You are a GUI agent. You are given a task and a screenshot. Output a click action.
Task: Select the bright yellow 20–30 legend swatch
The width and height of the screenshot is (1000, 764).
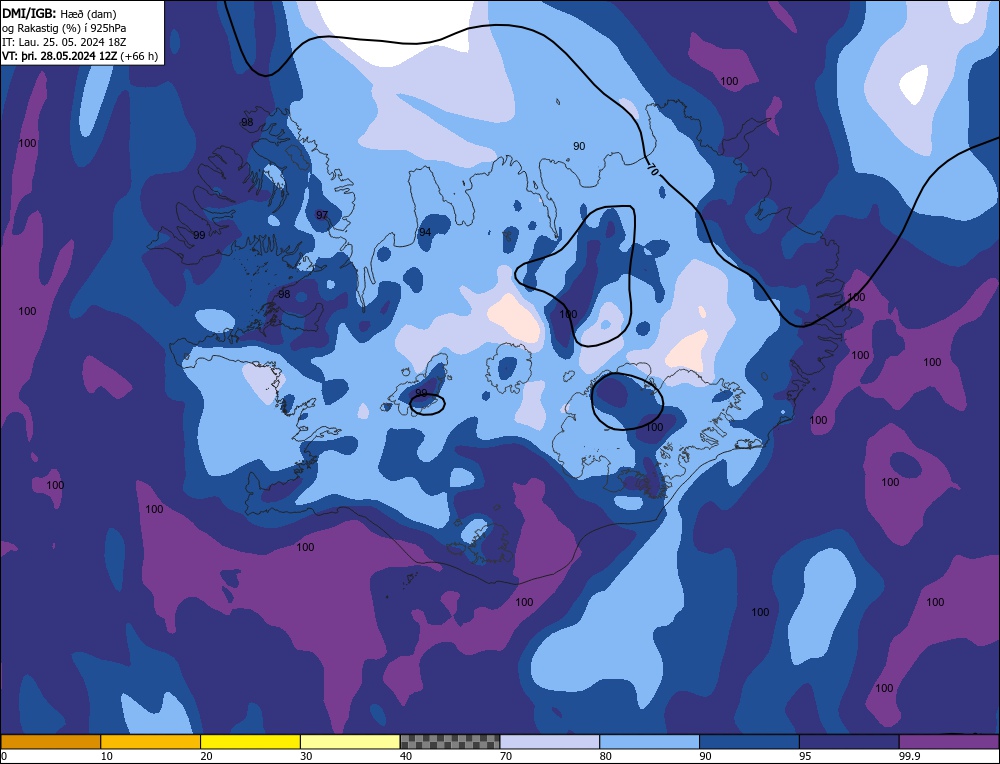[251, 741]
